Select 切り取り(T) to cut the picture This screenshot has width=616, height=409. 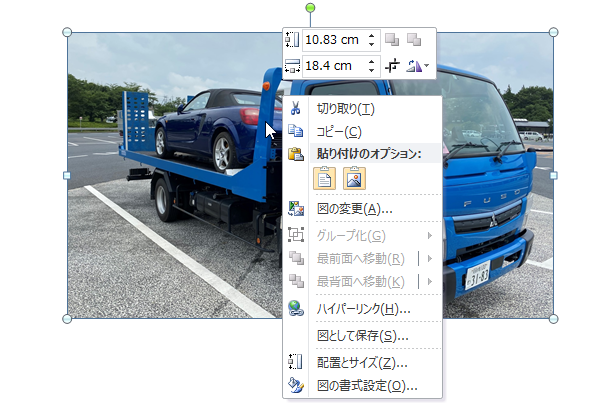345,109
